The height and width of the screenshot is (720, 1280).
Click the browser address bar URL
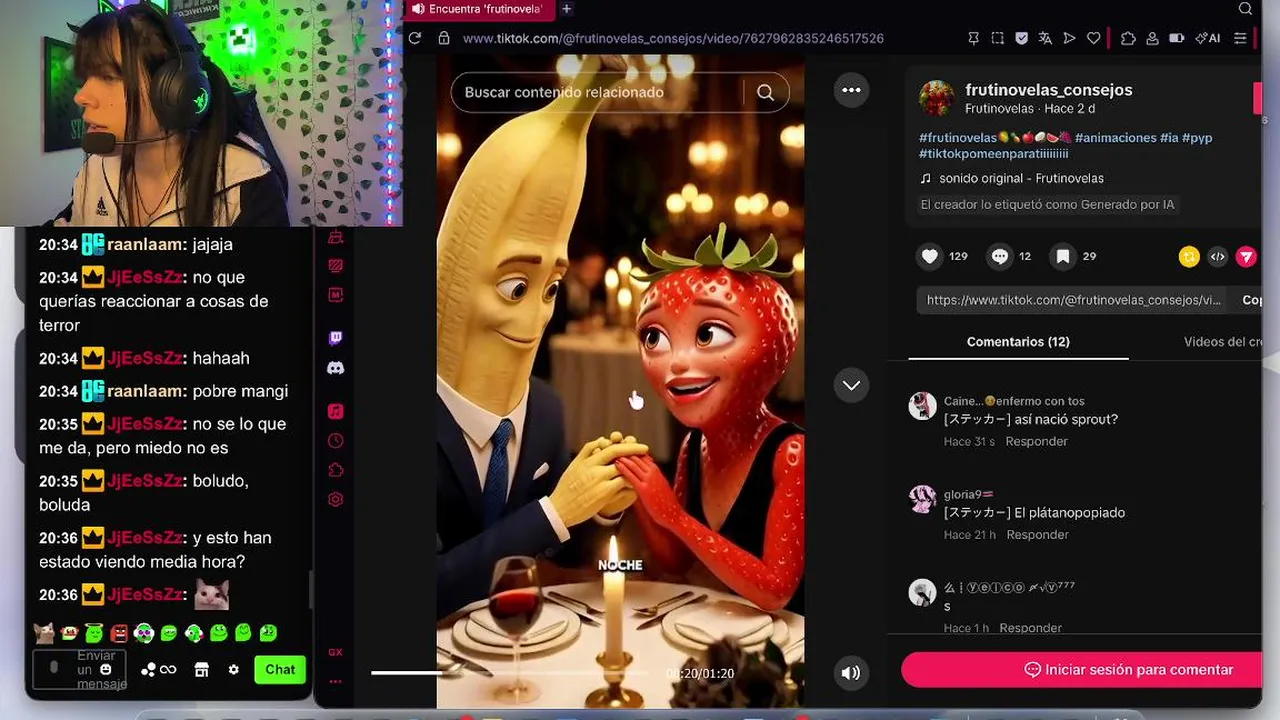[673, 38]
